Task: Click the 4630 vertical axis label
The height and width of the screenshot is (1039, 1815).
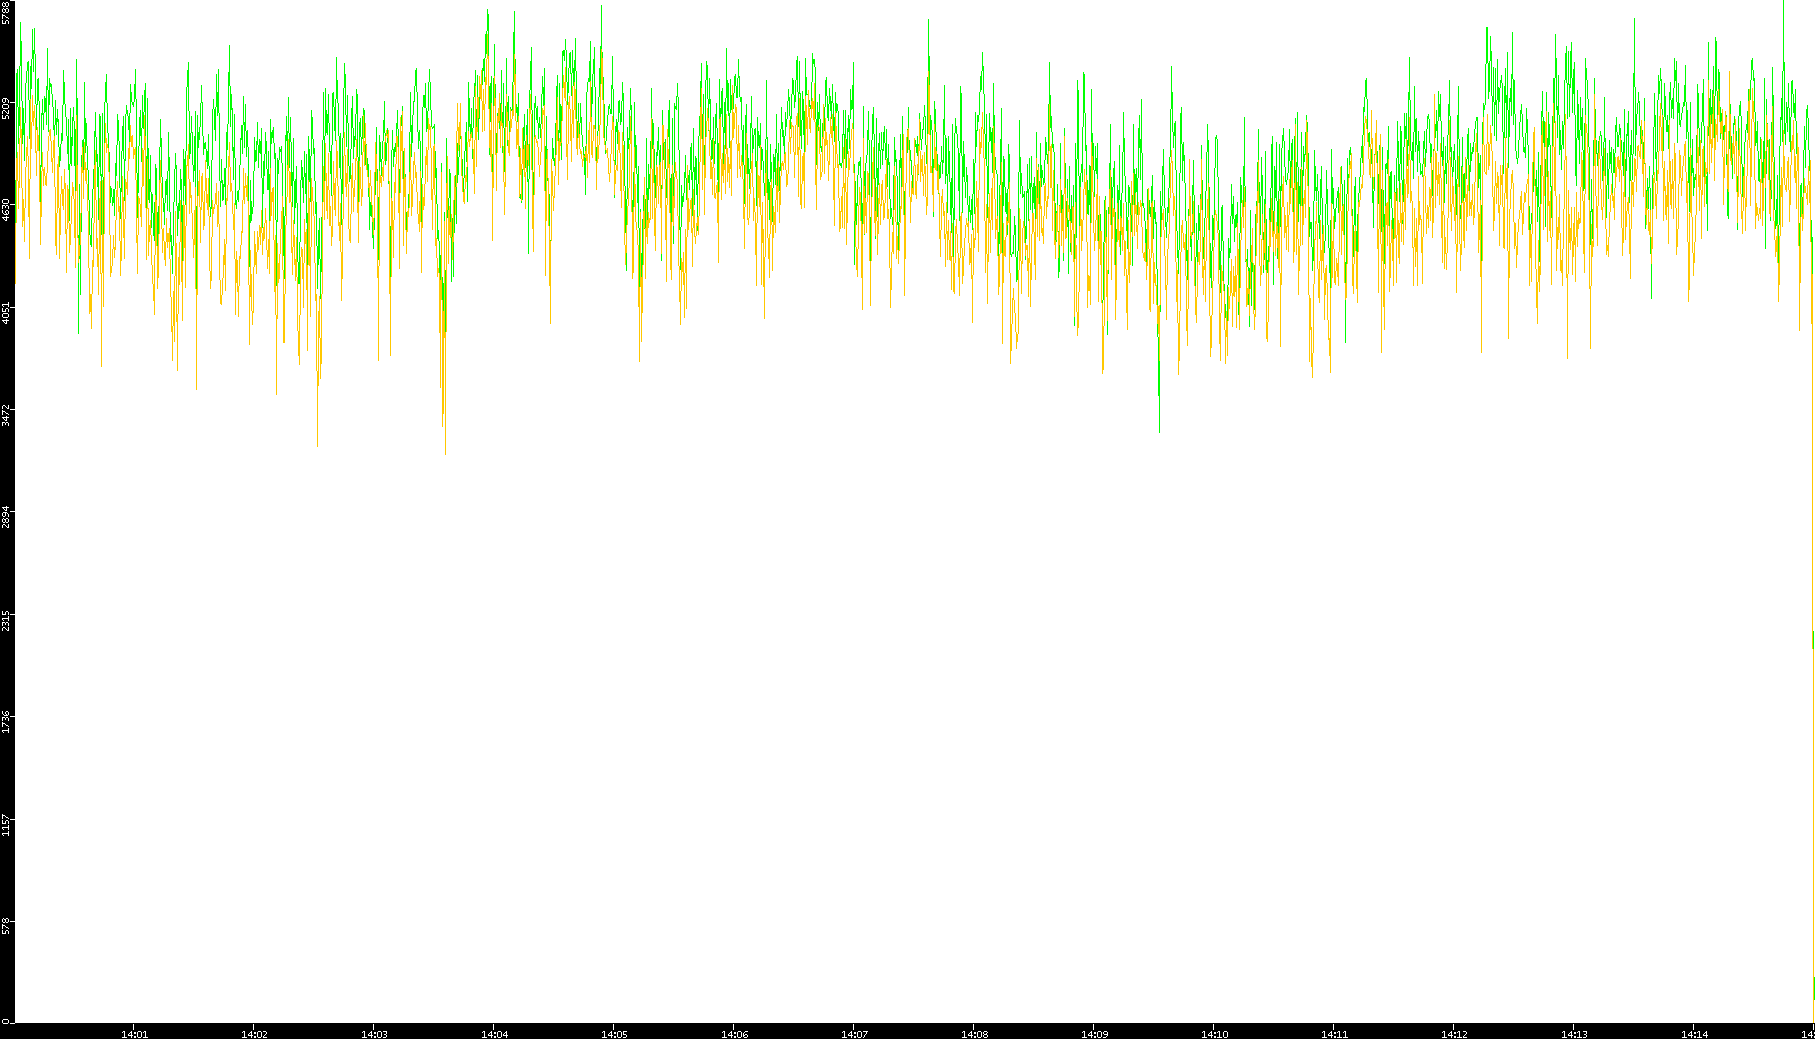Action: [x=6, y=210]
